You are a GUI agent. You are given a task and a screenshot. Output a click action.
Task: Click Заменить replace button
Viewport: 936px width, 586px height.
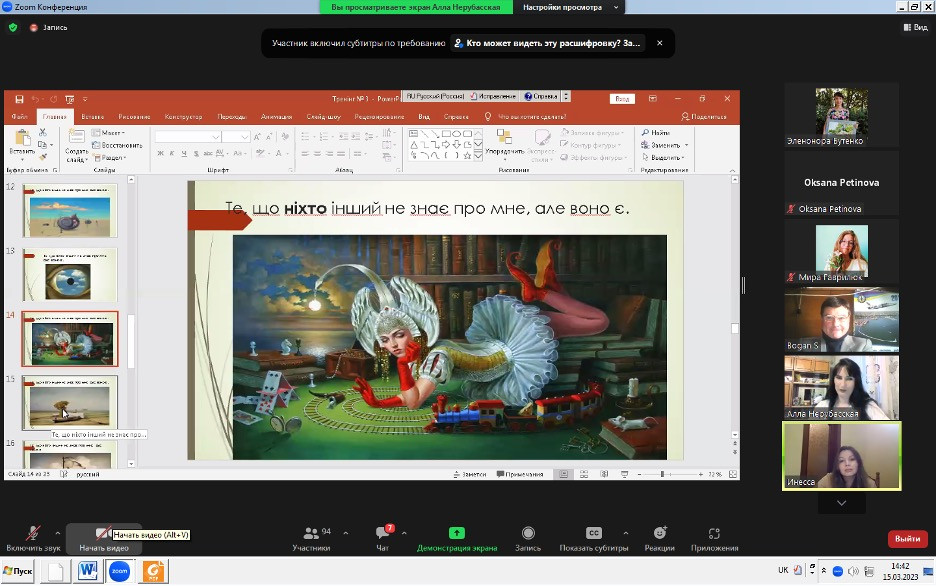664,145
